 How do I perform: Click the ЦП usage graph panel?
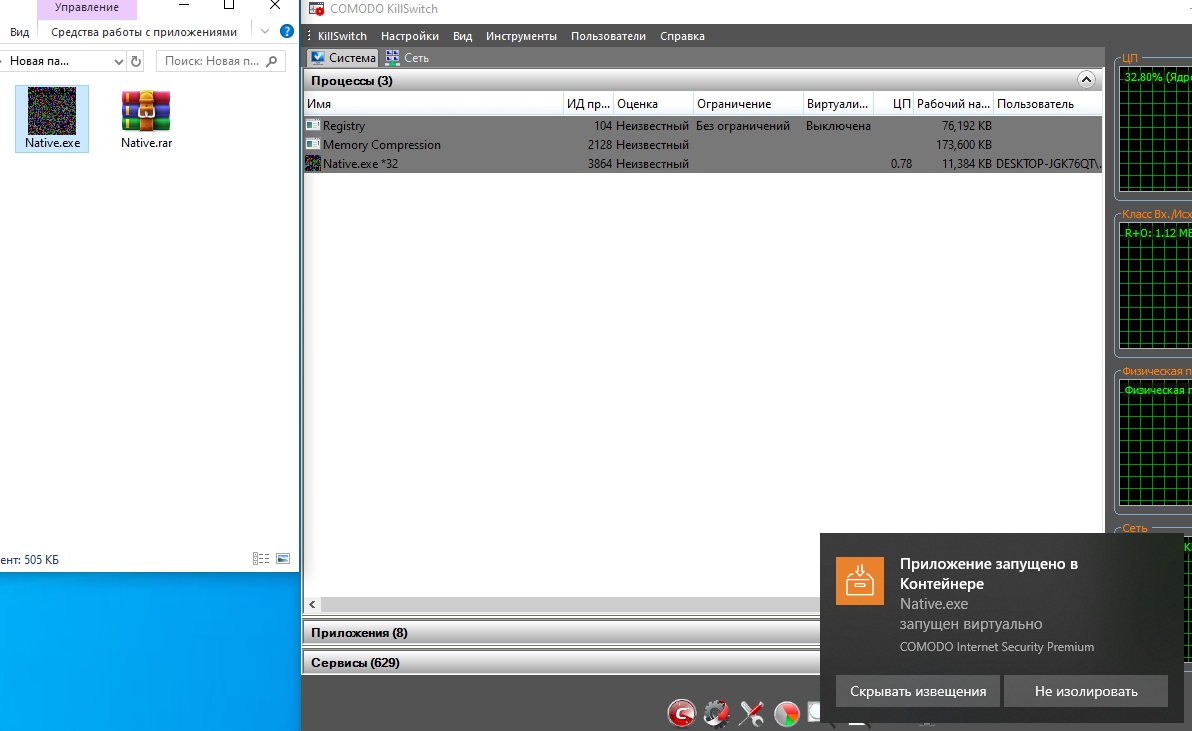1155,129
